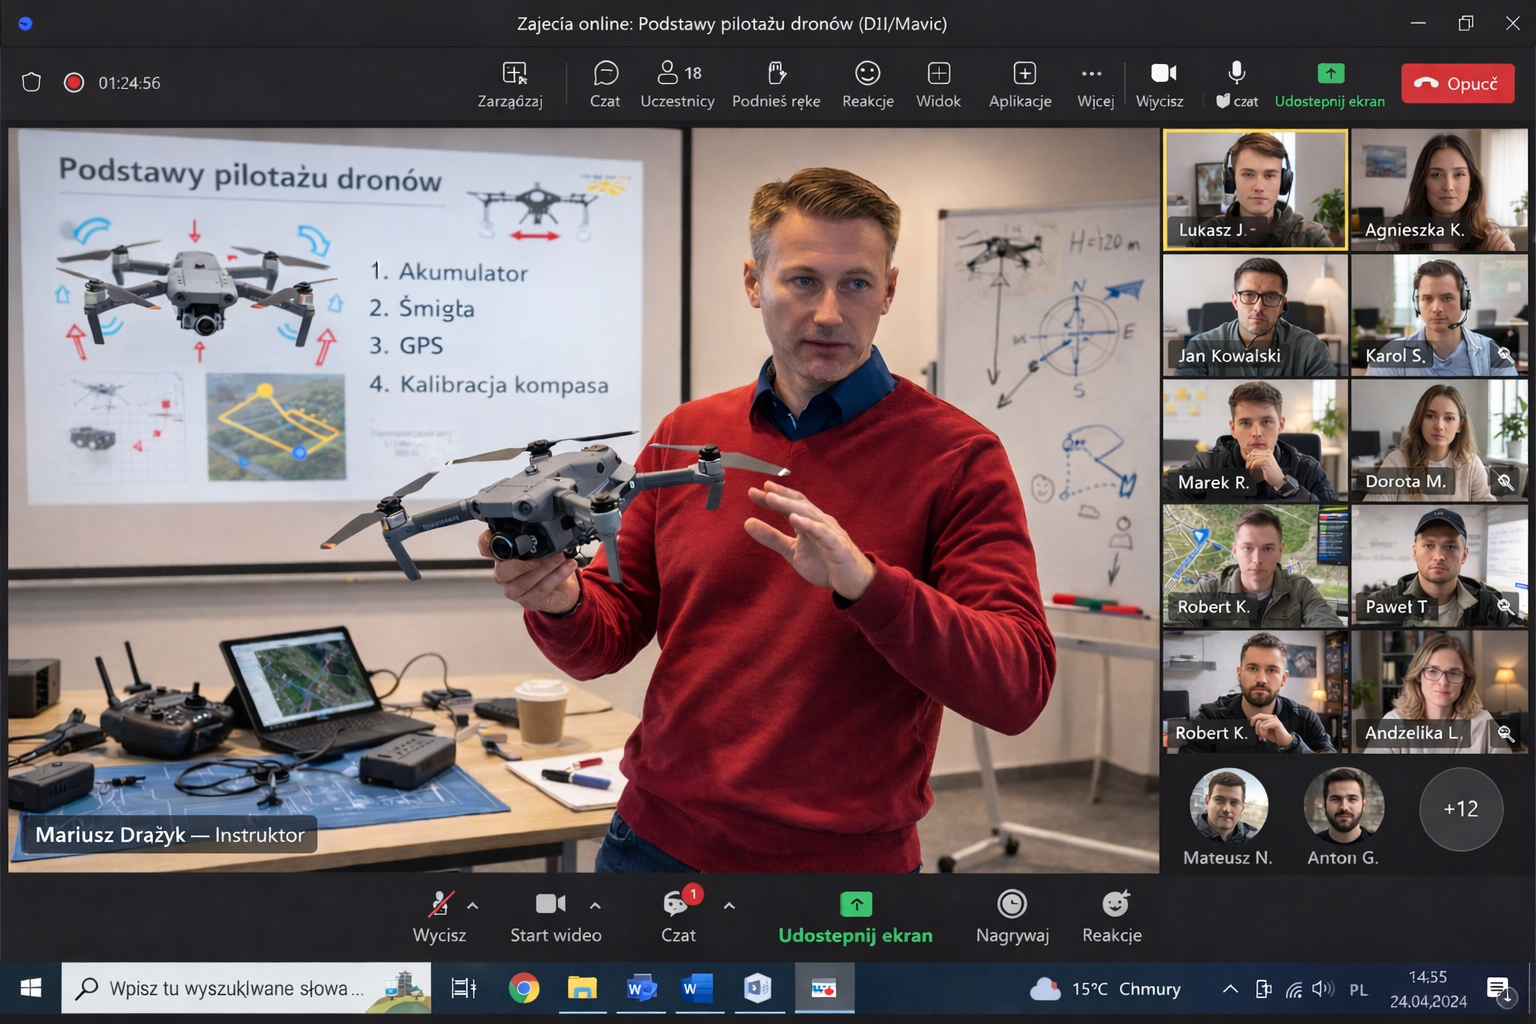The image size is (1536, 1024).
Task: Click the red recording indicator
Action: tap(74, 83)
